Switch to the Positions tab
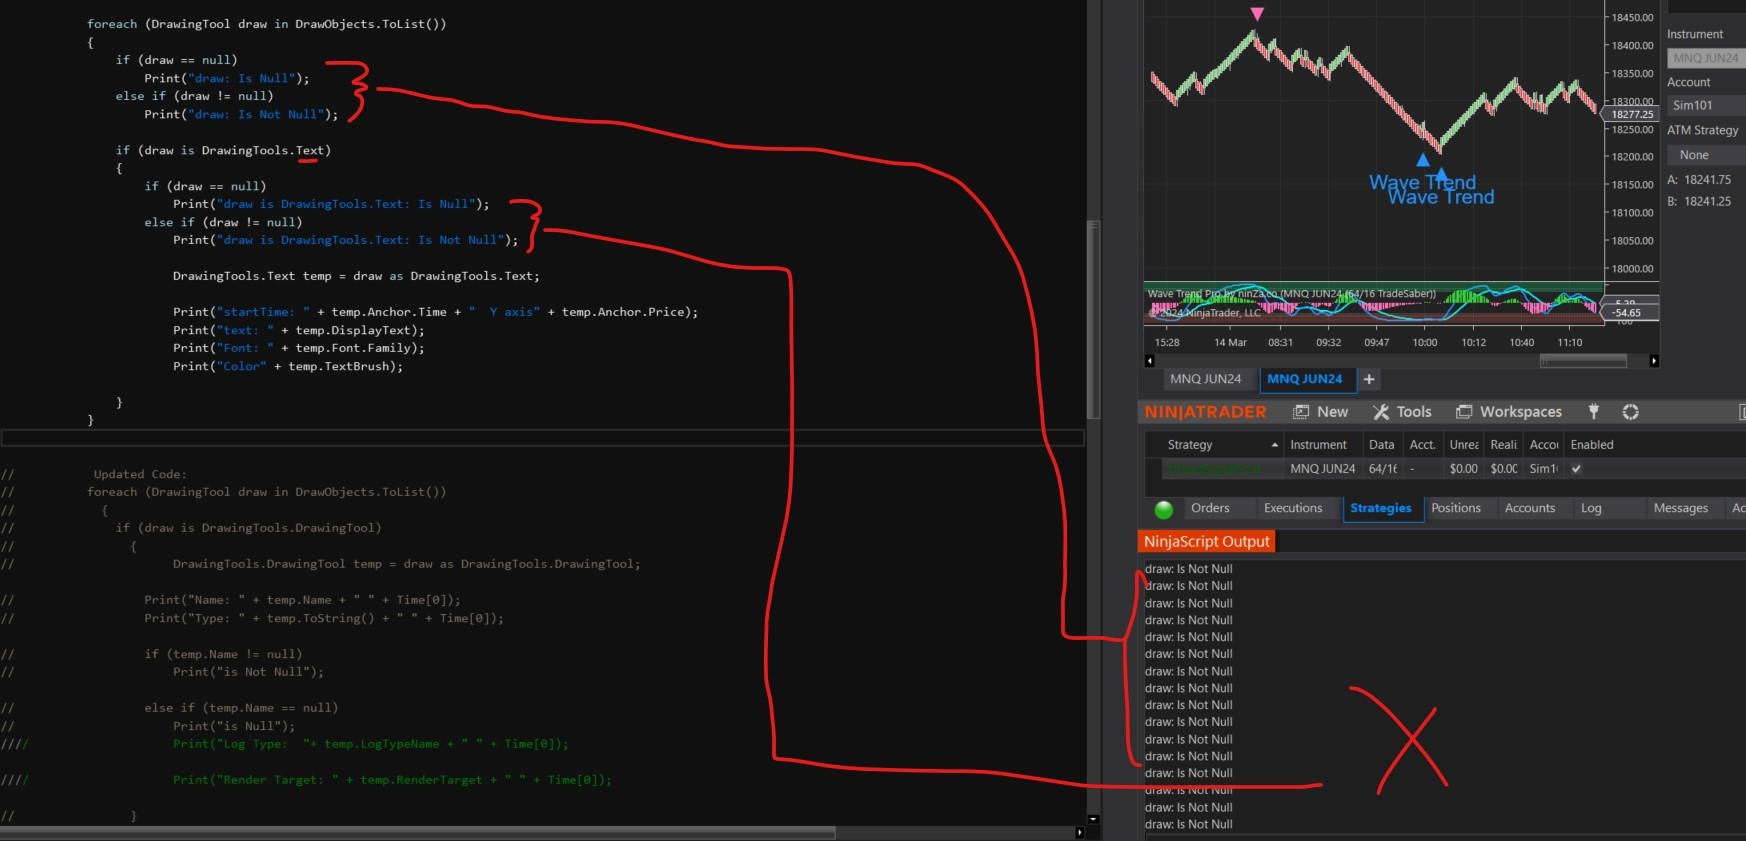 [1455, 508]
